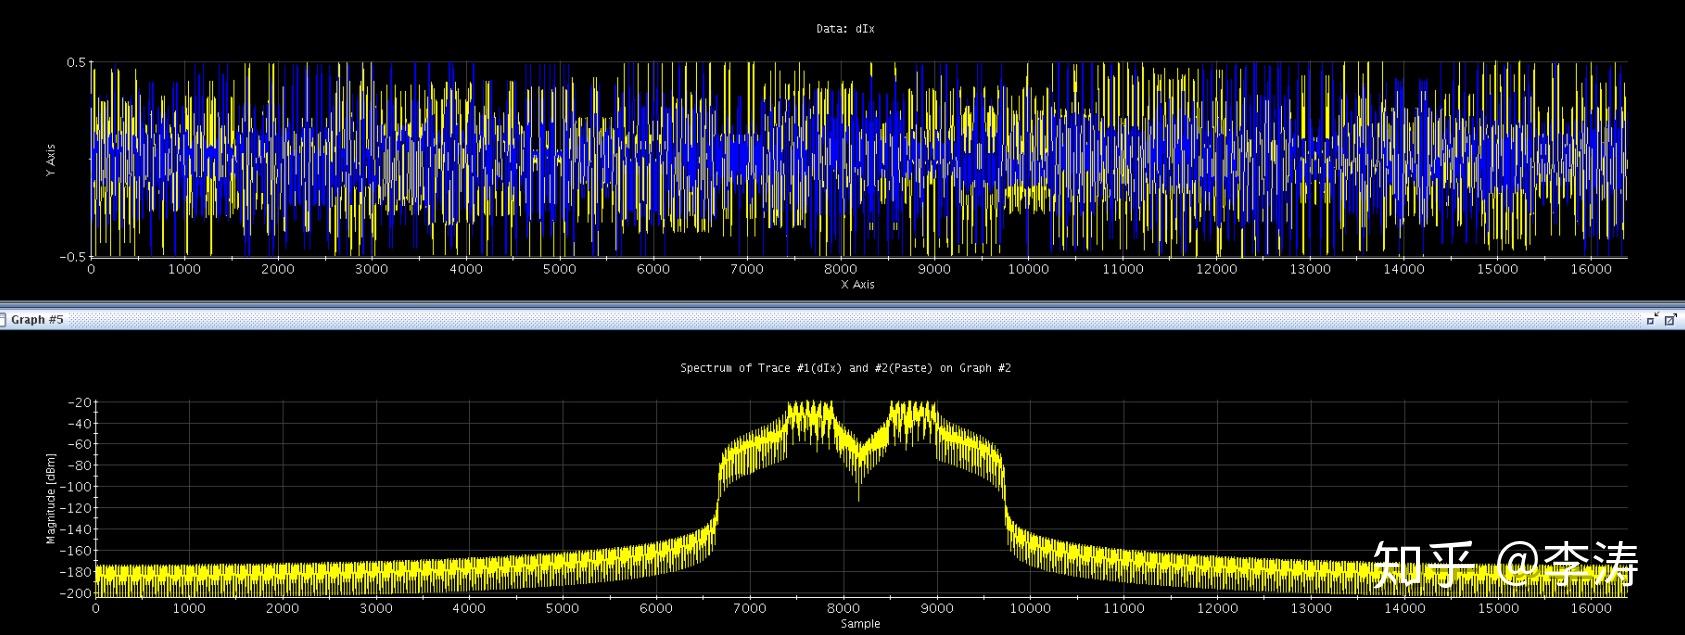Click the 8000 tick on dIx X axis

tap(840, 269)
